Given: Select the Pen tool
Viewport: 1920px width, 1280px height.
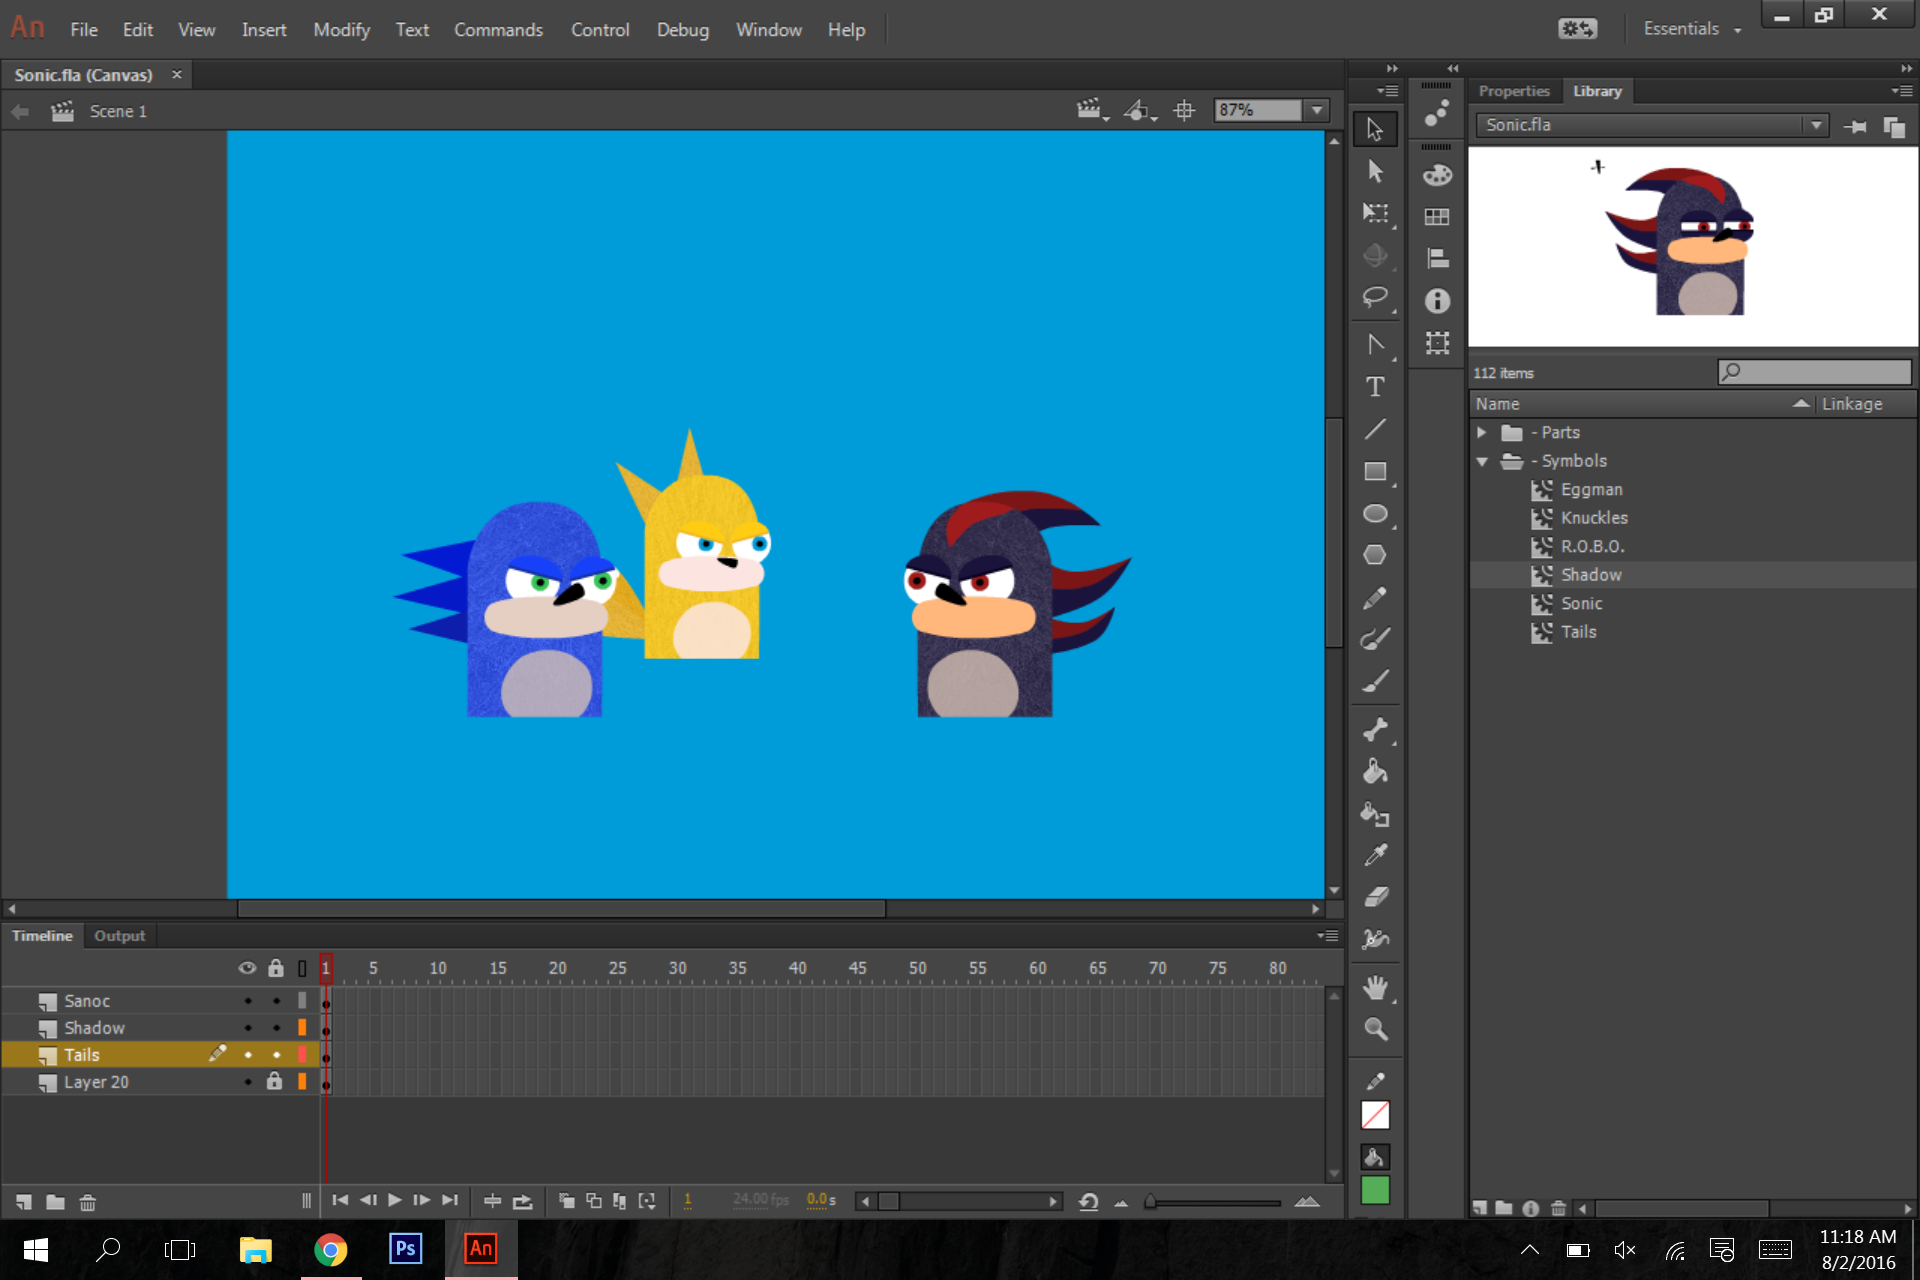Looking at the screenshot, I should 1375,345.
